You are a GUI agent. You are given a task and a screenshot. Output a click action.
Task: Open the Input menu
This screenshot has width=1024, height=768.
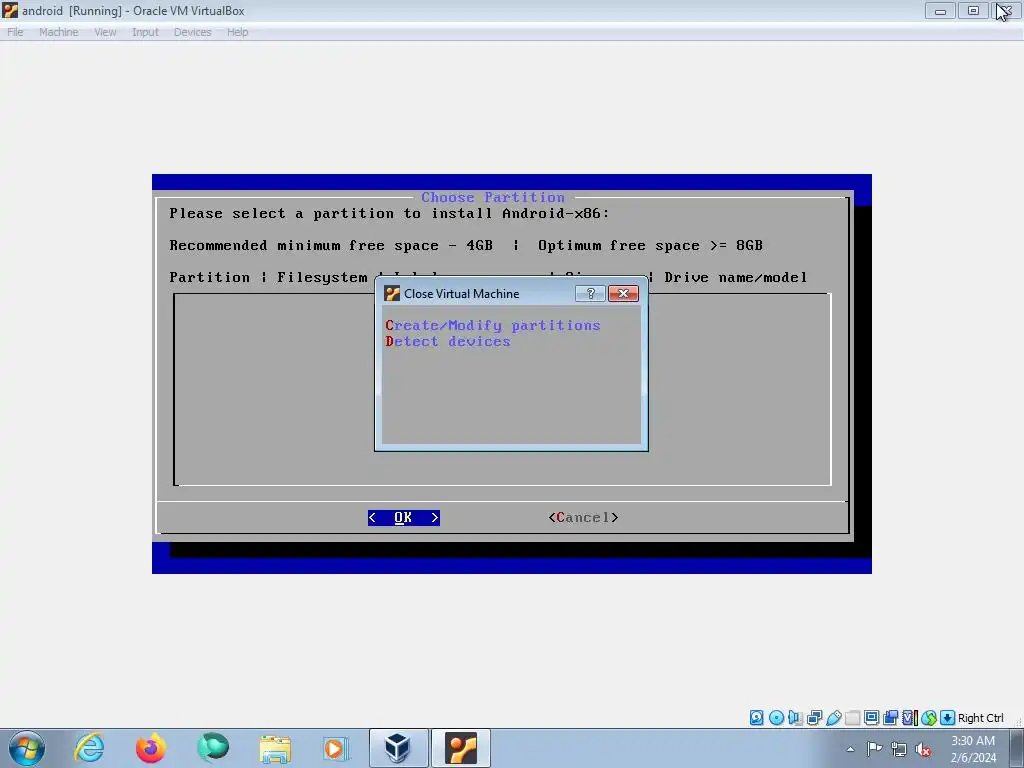[x=145, y=32]
